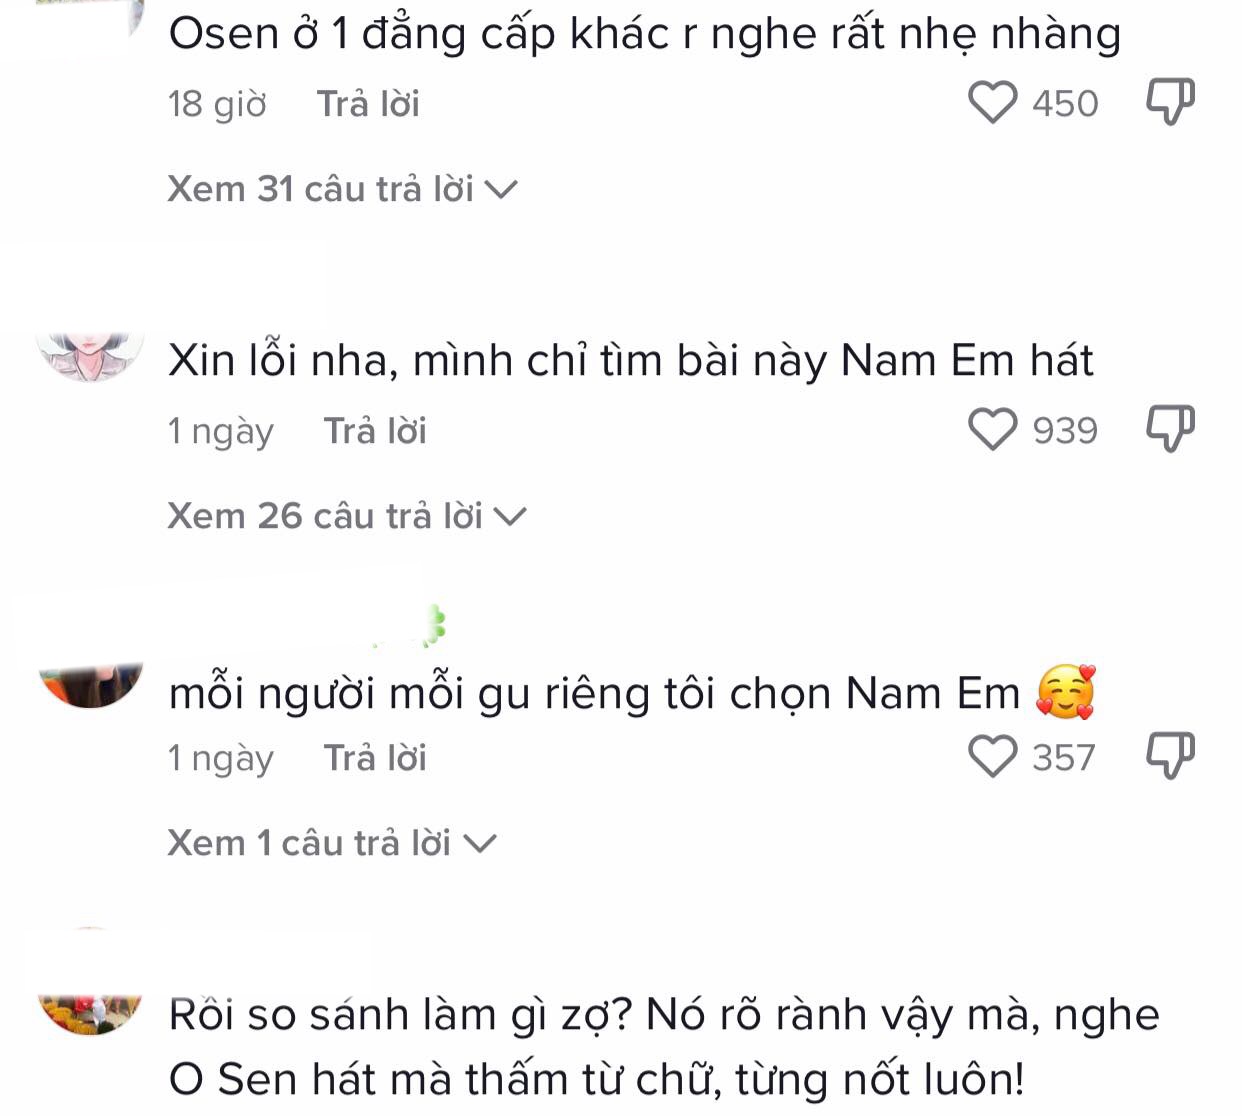Image resolution: width=1242 pixels, height=1116 pixels.
Task: Dislike the 'mỗi người mỗi gu' comment
Action: pos(1170,756)
